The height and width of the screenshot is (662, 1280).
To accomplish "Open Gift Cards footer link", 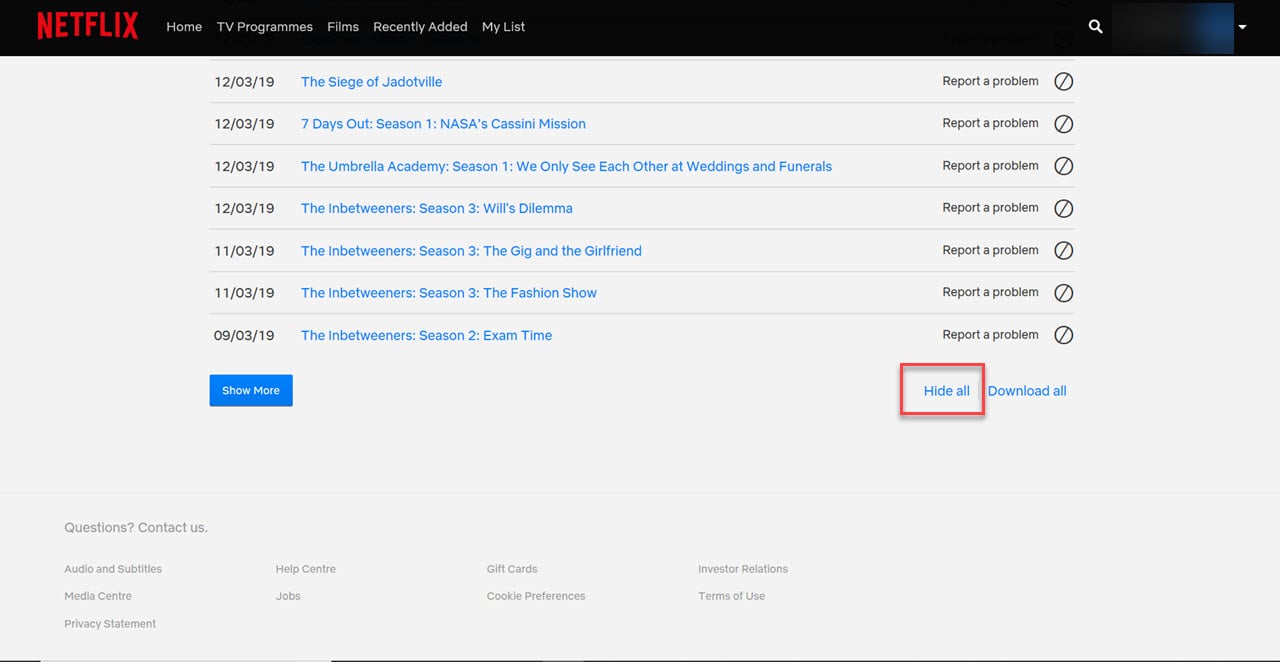I will (x=512, y=569).
